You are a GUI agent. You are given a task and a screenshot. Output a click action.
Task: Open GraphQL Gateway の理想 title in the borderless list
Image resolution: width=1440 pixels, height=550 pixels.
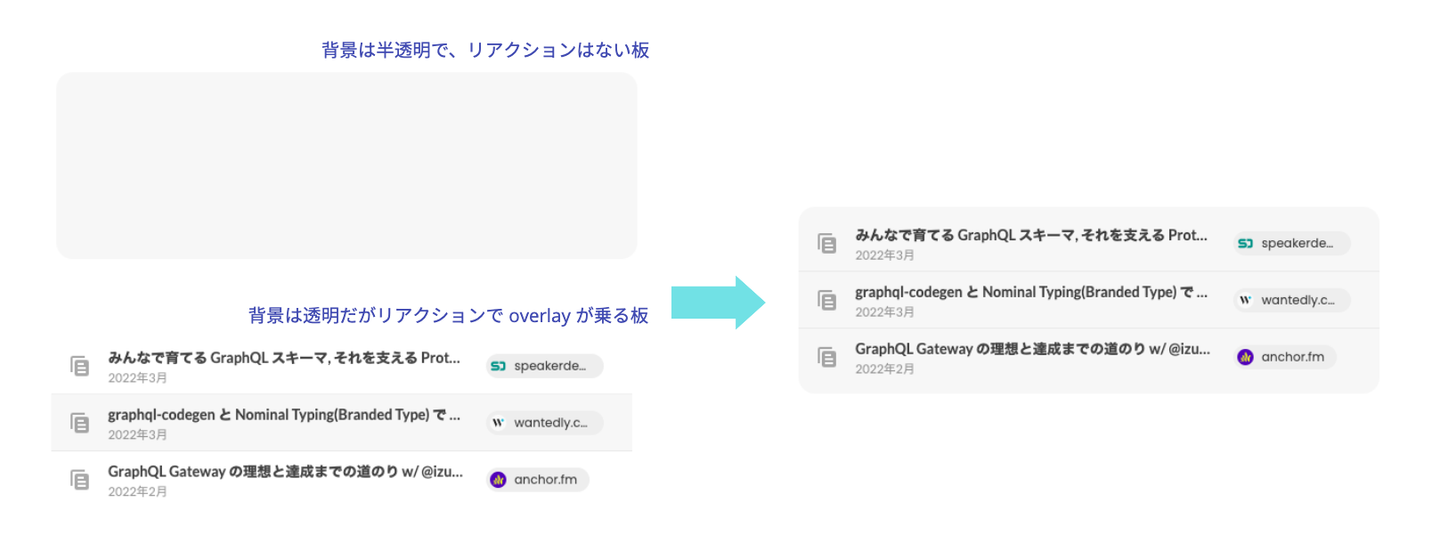click(x=284, y=472)
